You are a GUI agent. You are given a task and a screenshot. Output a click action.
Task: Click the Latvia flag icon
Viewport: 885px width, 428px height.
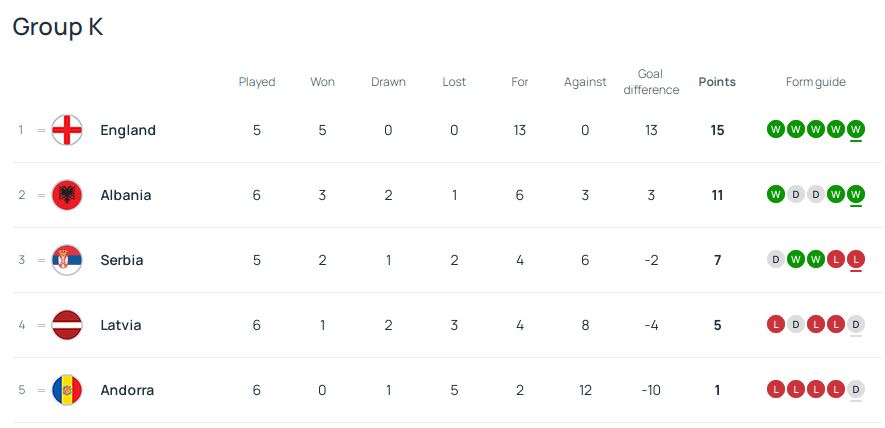67,325
